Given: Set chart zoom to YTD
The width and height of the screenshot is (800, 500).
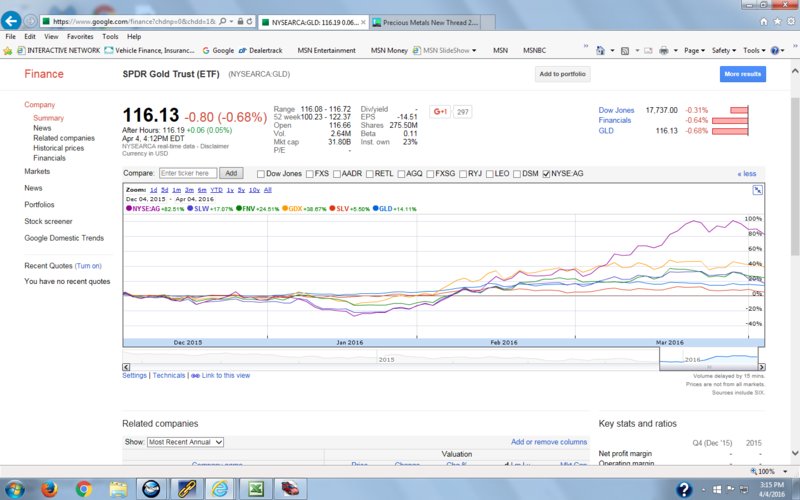Looking at the screenshot, I should tap(216, 190).
